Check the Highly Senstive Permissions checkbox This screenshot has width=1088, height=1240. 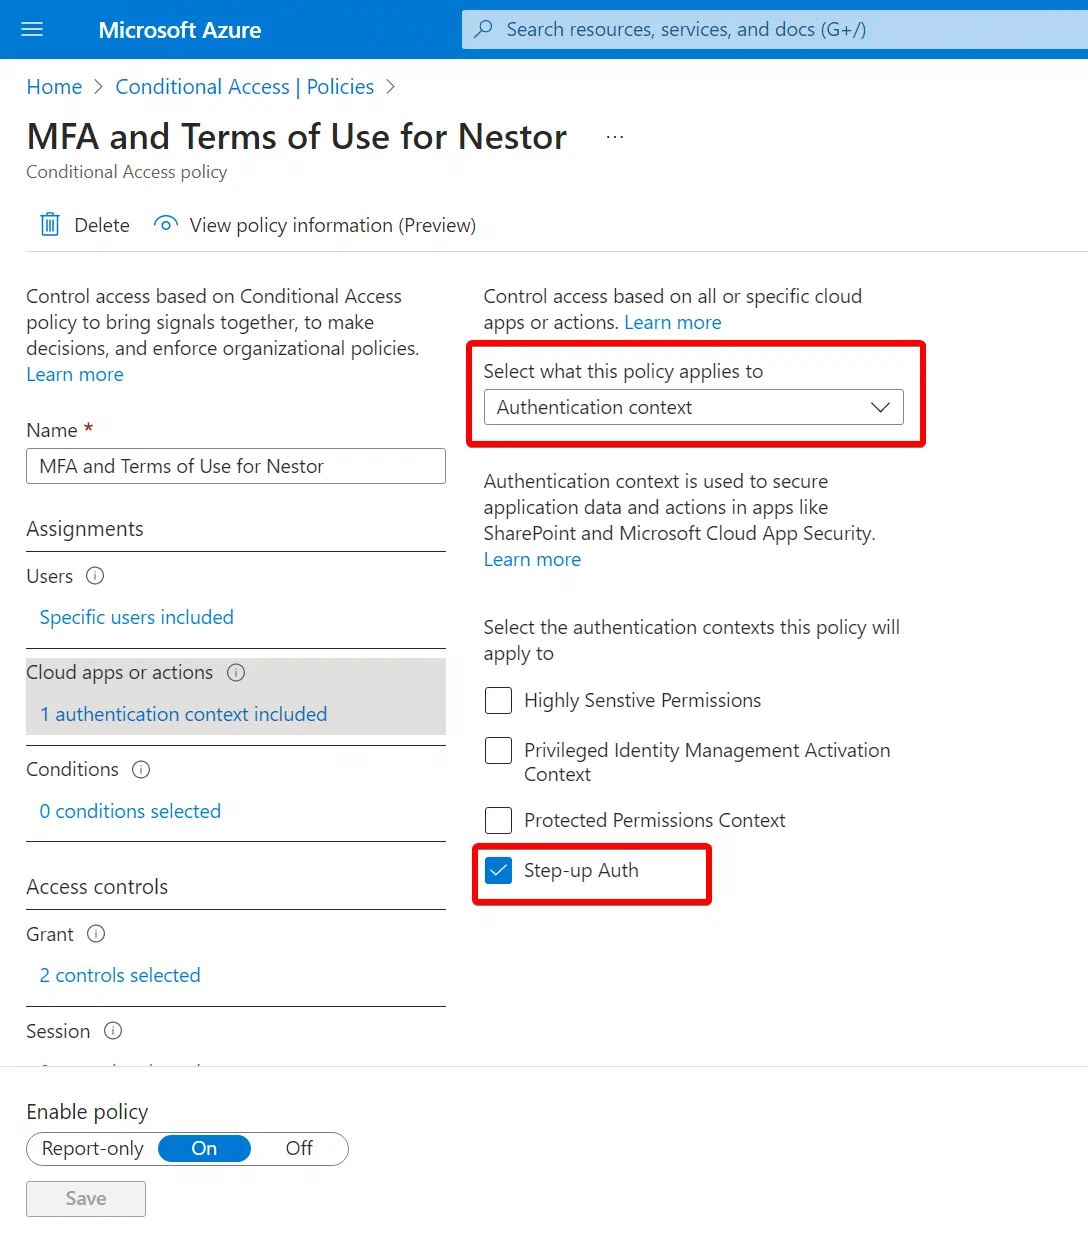498,700
